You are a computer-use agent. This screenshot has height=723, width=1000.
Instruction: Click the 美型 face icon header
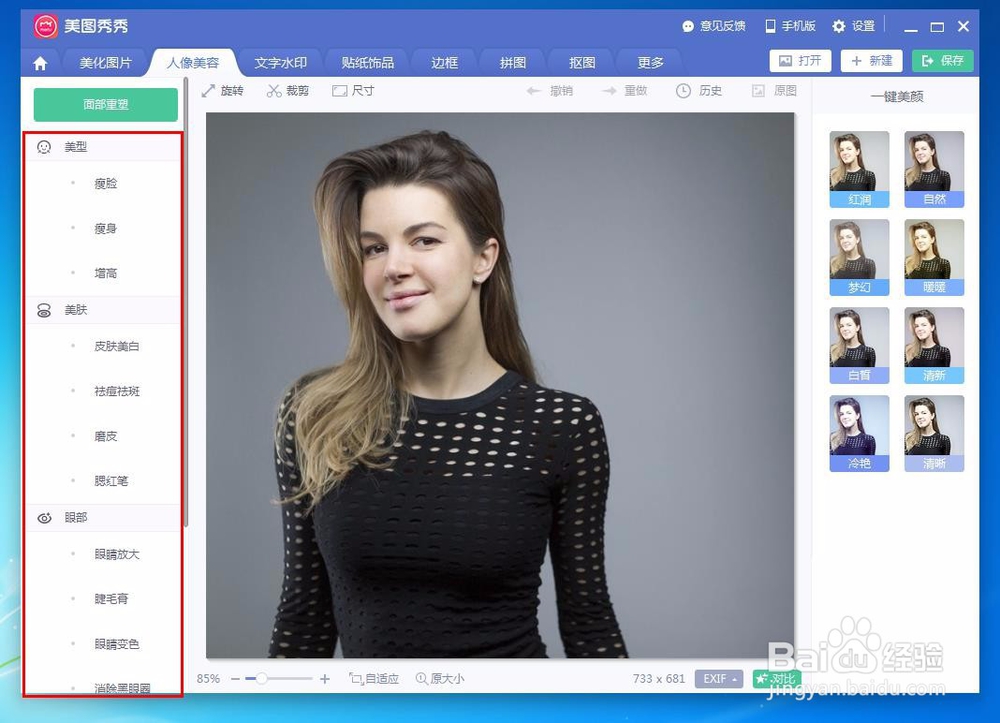(x=44, y=147)
